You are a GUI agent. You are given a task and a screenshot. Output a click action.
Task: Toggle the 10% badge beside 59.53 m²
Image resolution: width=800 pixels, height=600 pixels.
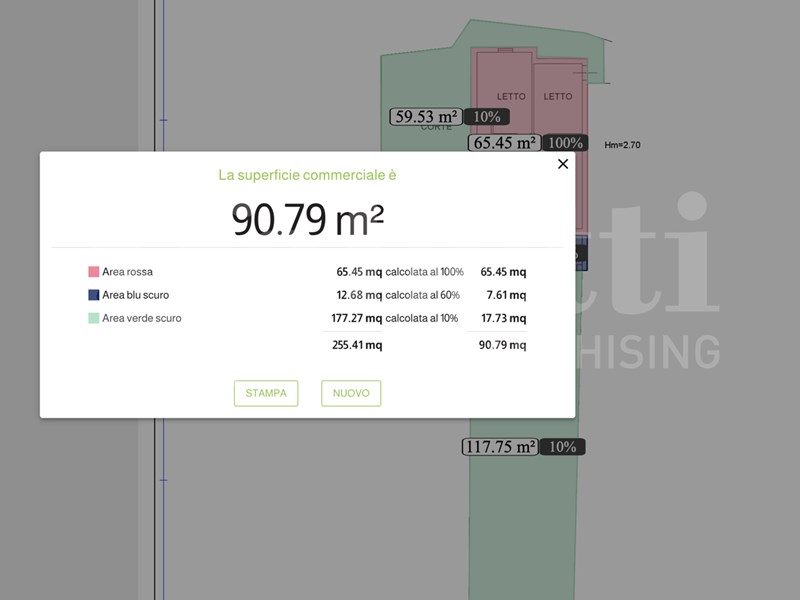[x=487, y=117]
